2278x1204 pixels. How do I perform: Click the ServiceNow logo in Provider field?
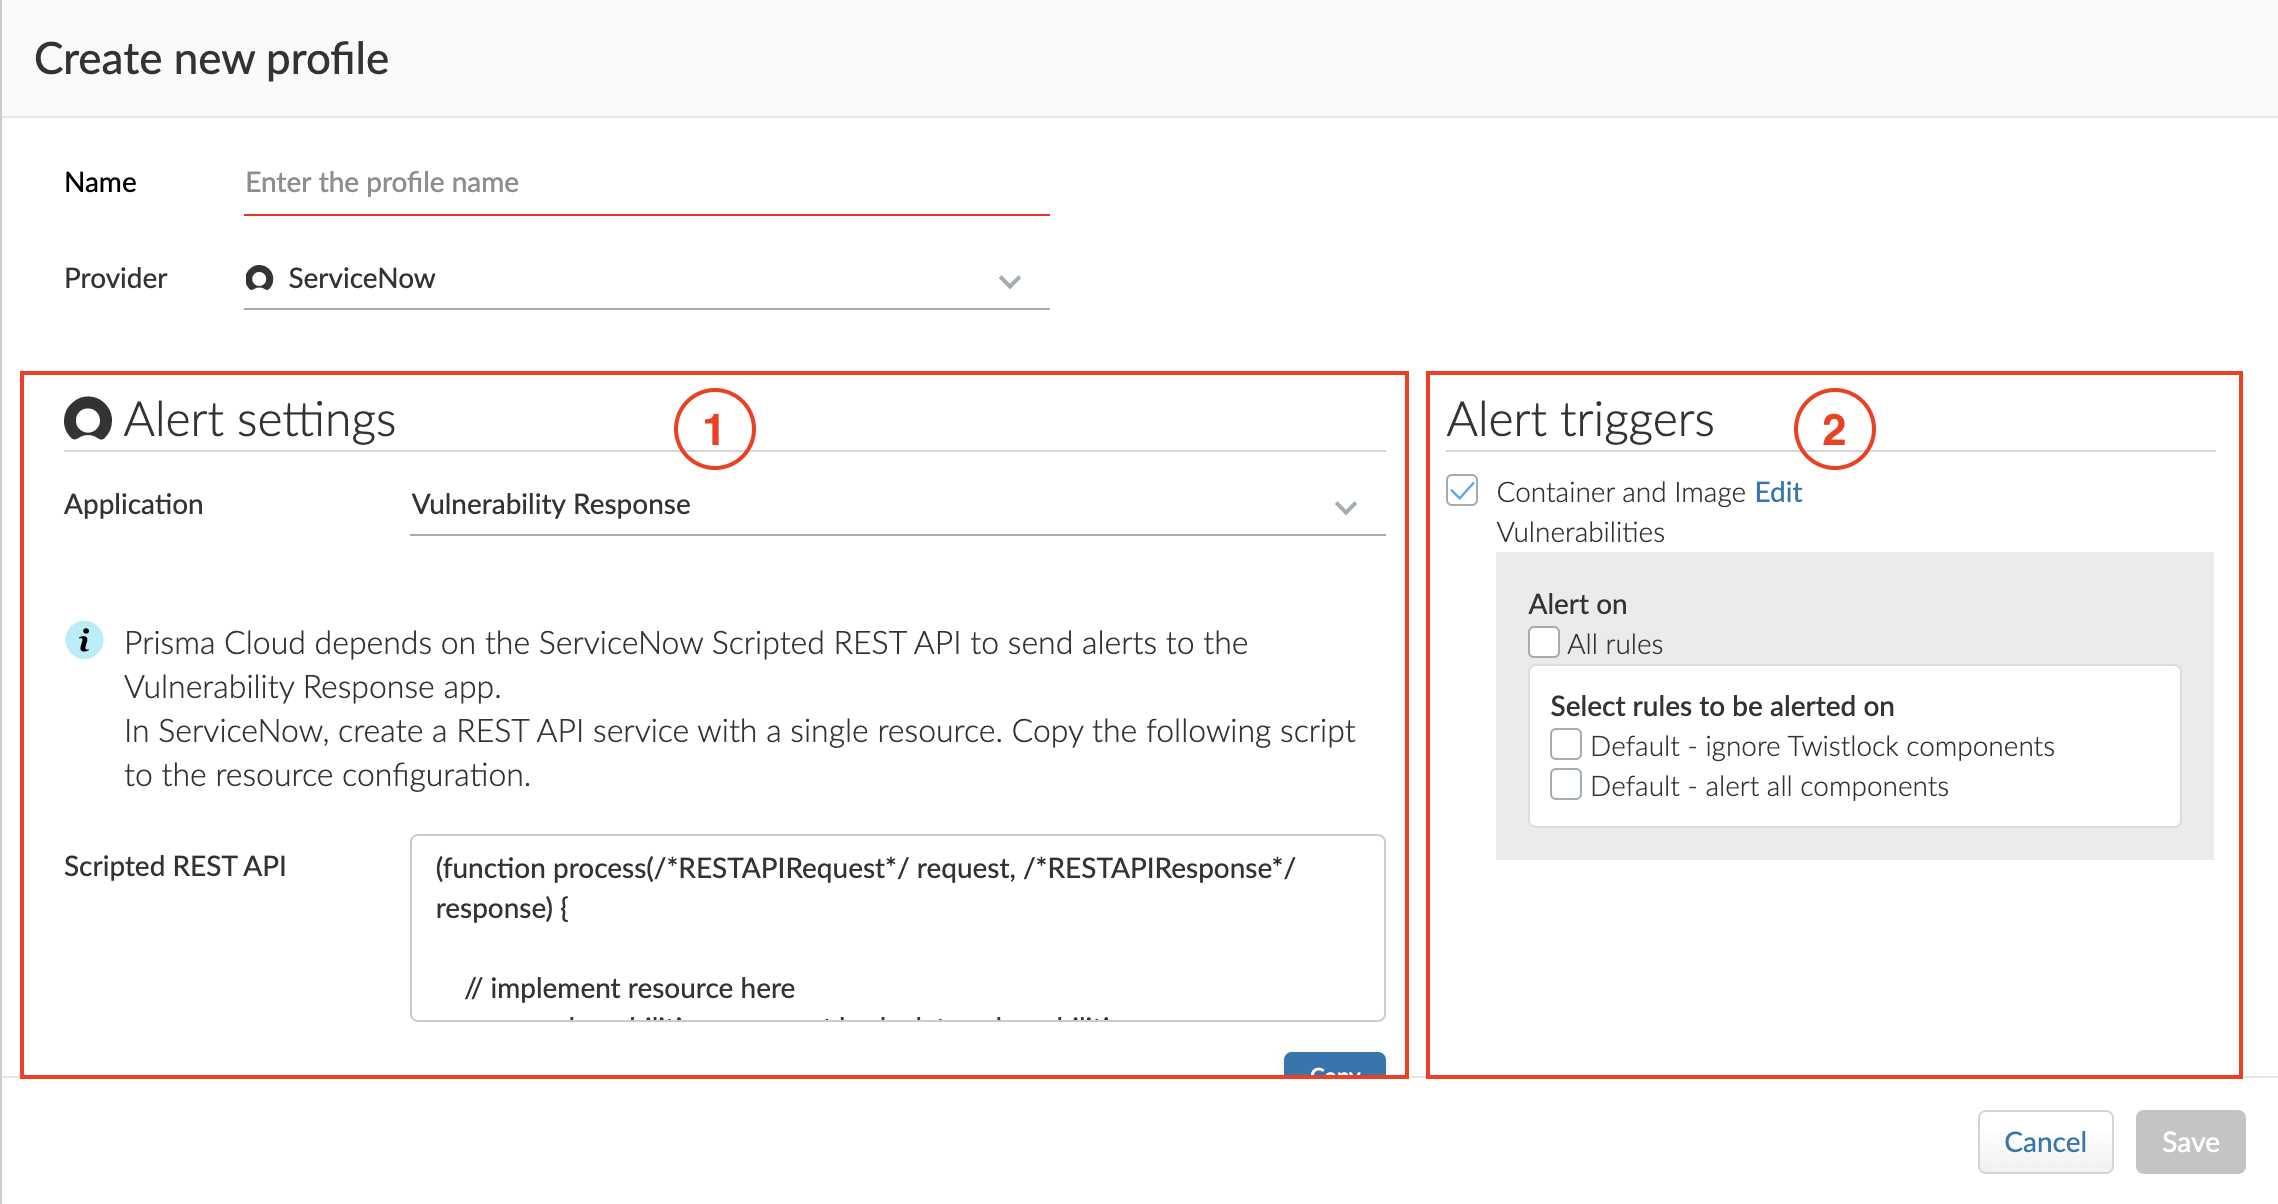coord(259,278)
